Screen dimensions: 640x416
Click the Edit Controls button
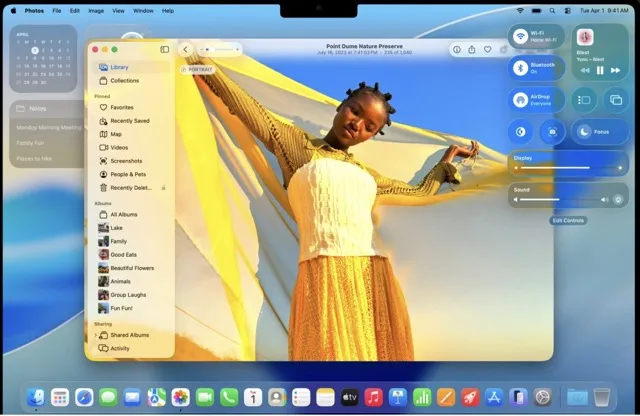(568, 220)
